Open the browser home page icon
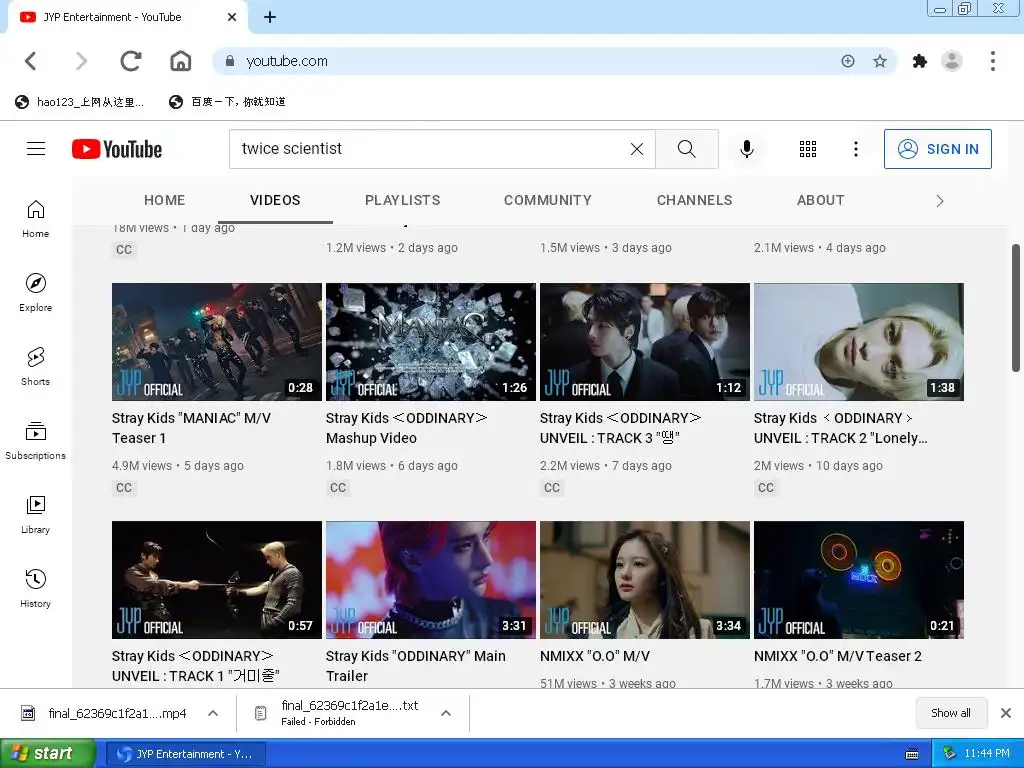This screenshot has width=1024, height=768. coord(181,61)
